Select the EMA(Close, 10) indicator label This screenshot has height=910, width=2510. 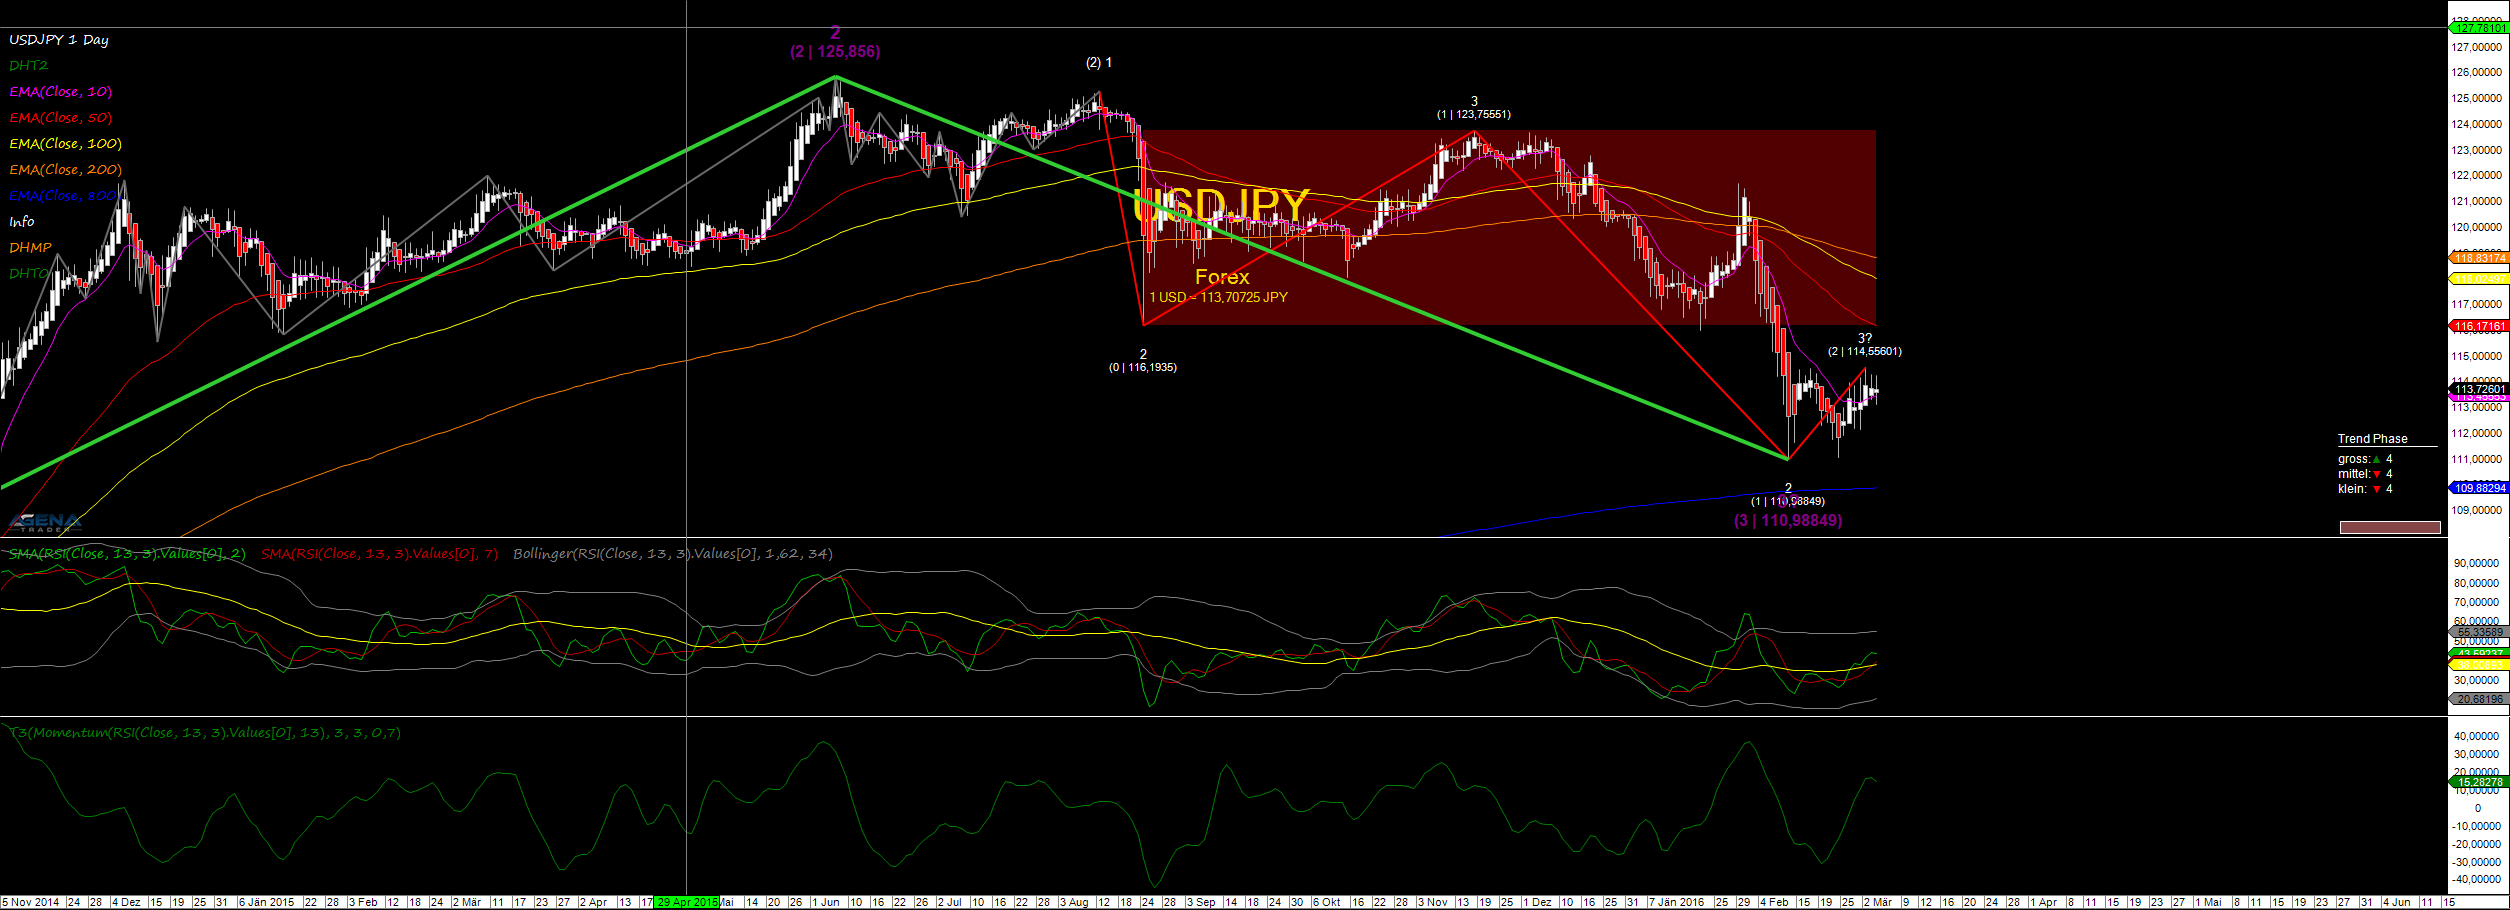point(61,92)
